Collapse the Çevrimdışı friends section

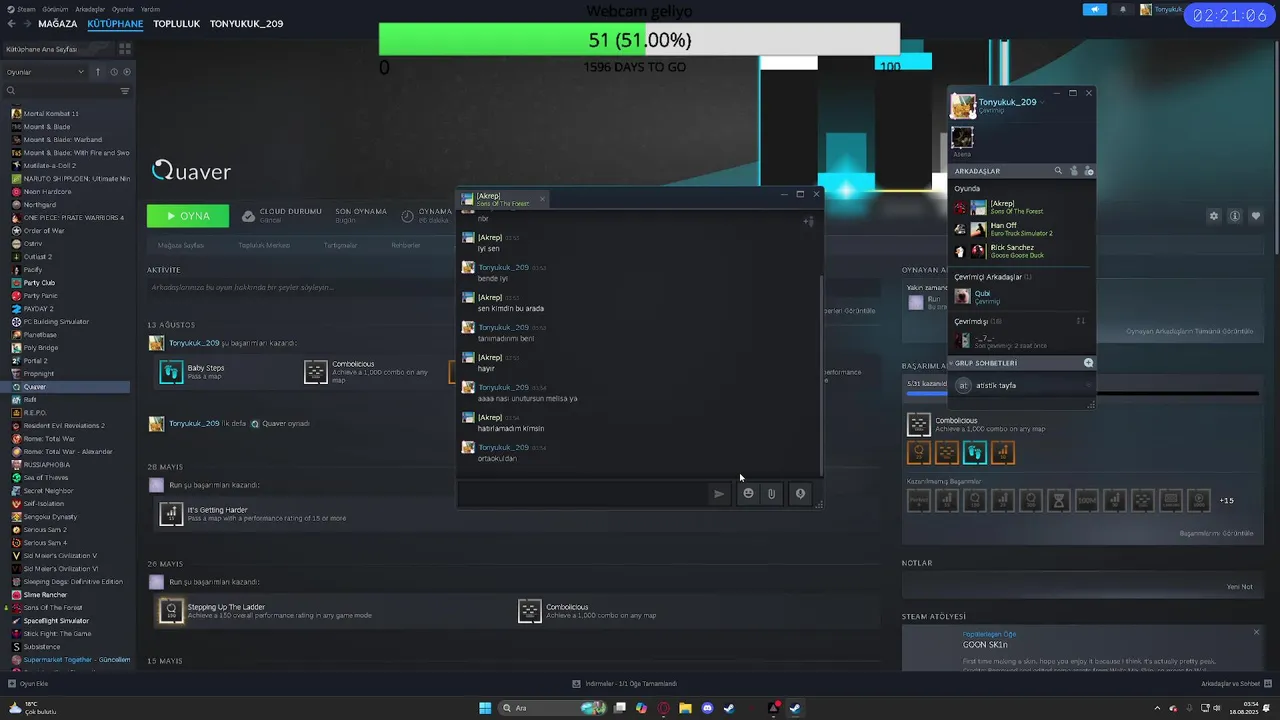click(978, 321)
